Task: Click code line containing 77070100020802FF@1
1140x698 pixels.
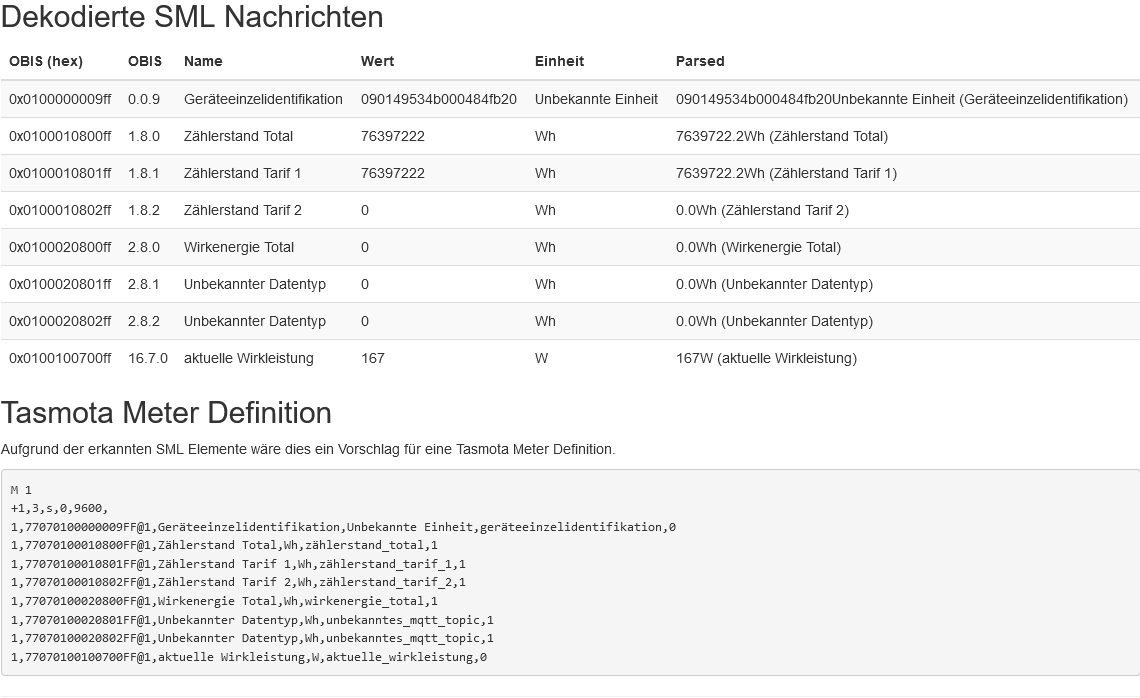Action: coord(252,638)
